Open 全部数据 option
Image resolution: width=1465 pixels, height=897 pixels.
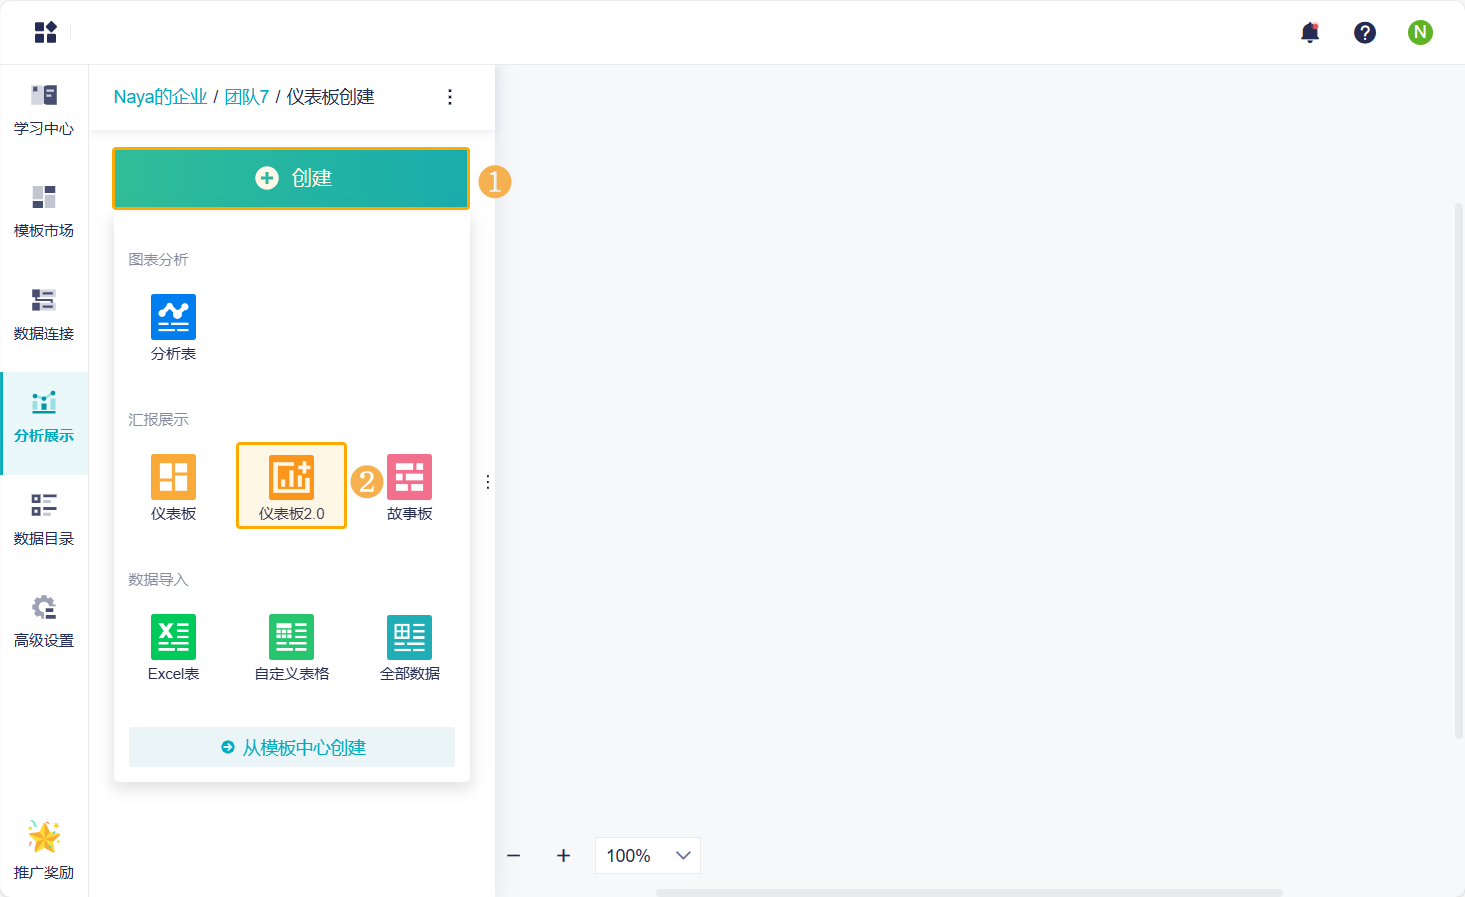tap(409, 648)
